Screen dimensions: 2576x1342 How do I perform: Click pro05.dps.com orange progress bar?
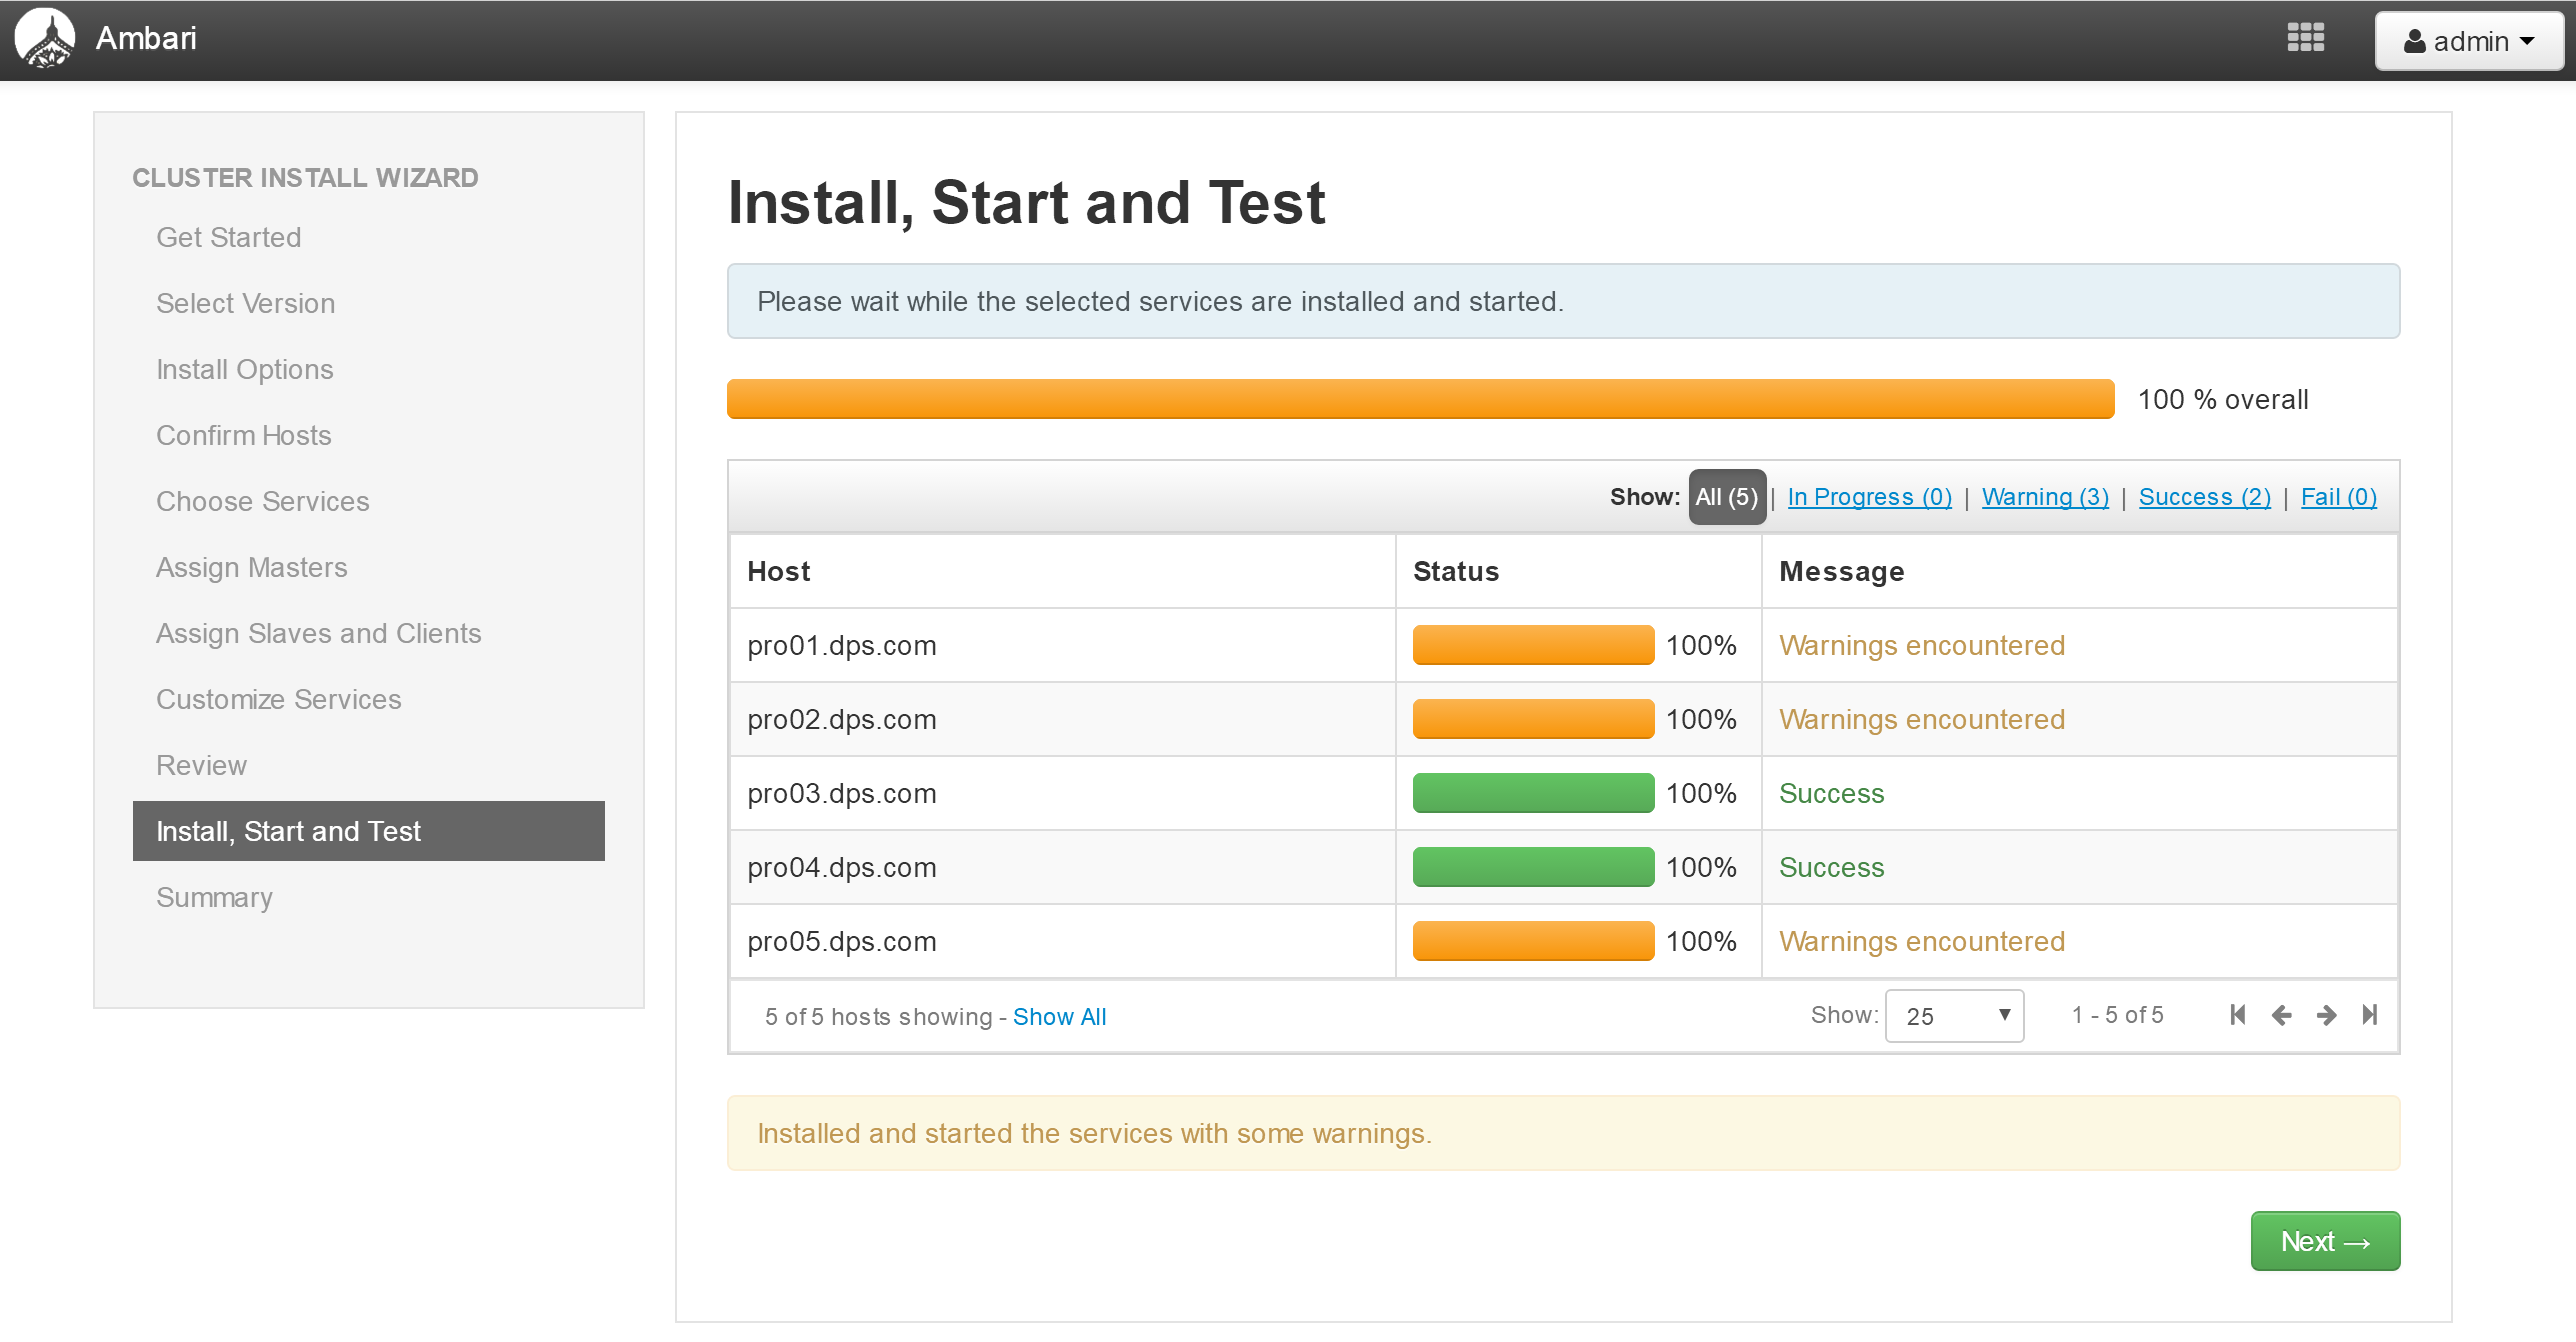tap(1533, 941)
